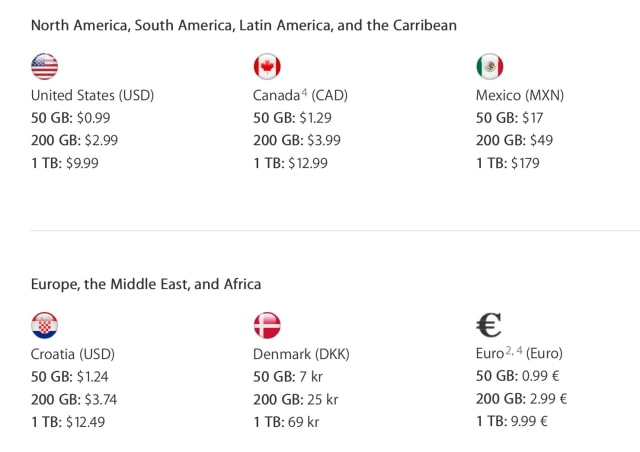Click the Mexico (MXN) label

(520, 96)
